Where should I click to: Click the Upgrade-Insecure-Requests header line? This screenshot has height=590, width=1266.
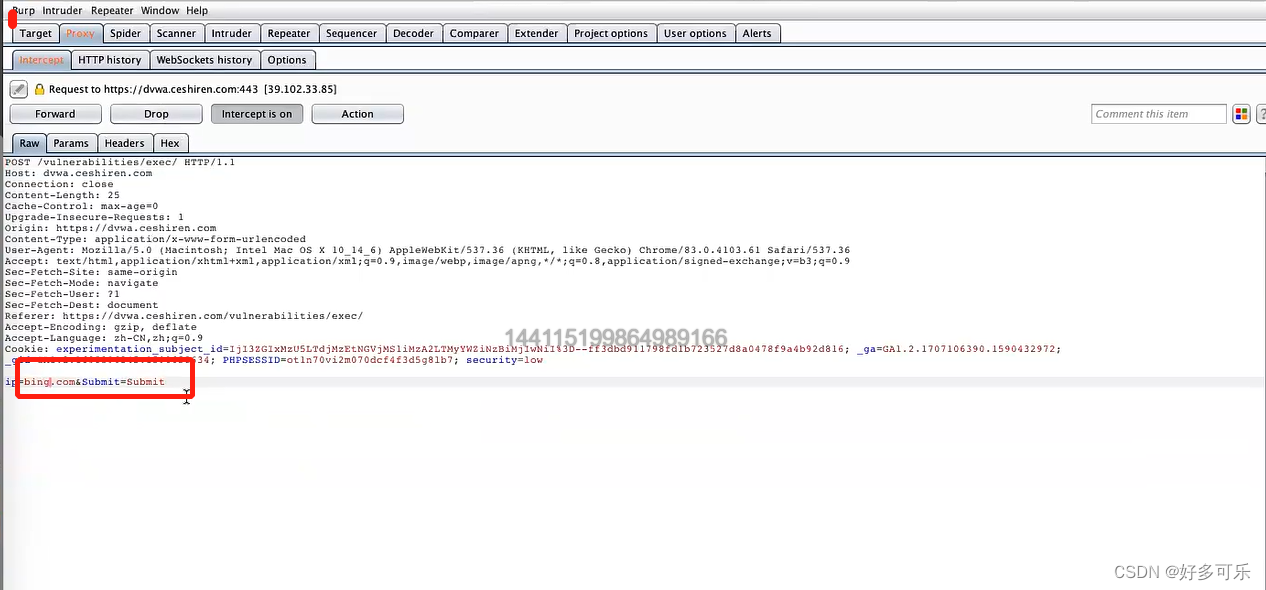(x=94, y=217)
